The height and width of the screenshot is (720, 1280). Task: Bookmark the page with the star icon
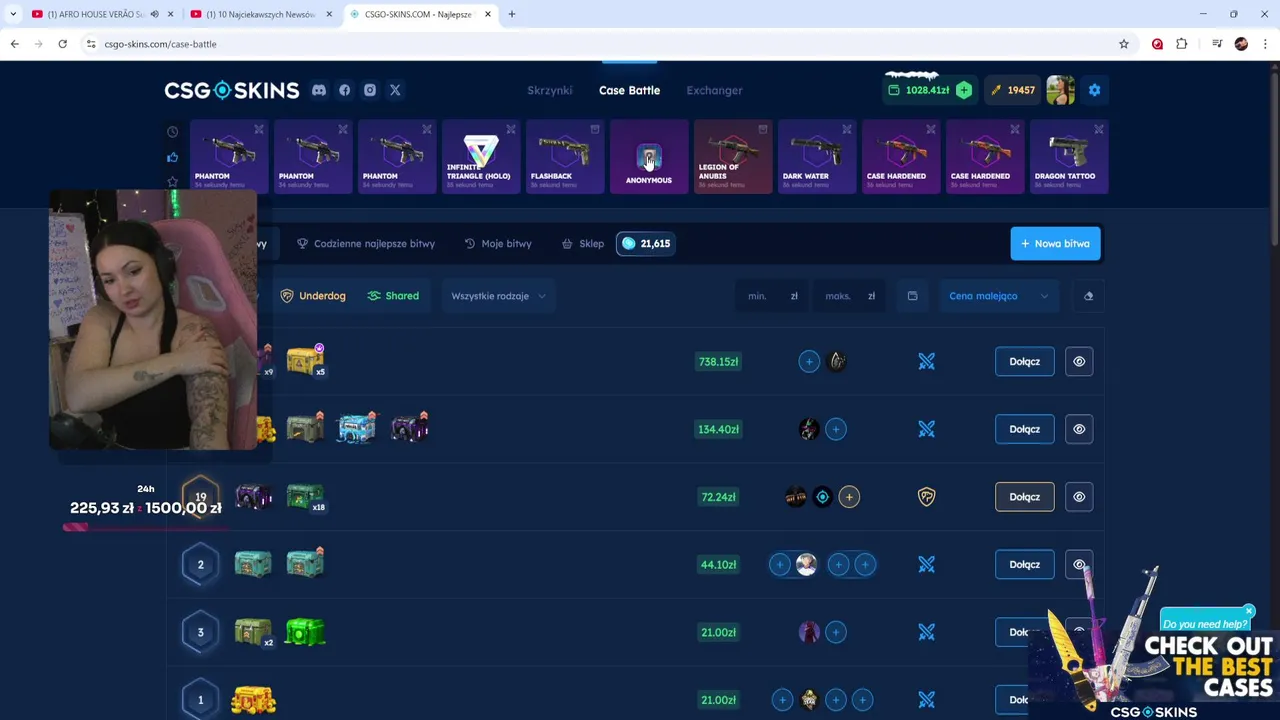coord(1124,44)
